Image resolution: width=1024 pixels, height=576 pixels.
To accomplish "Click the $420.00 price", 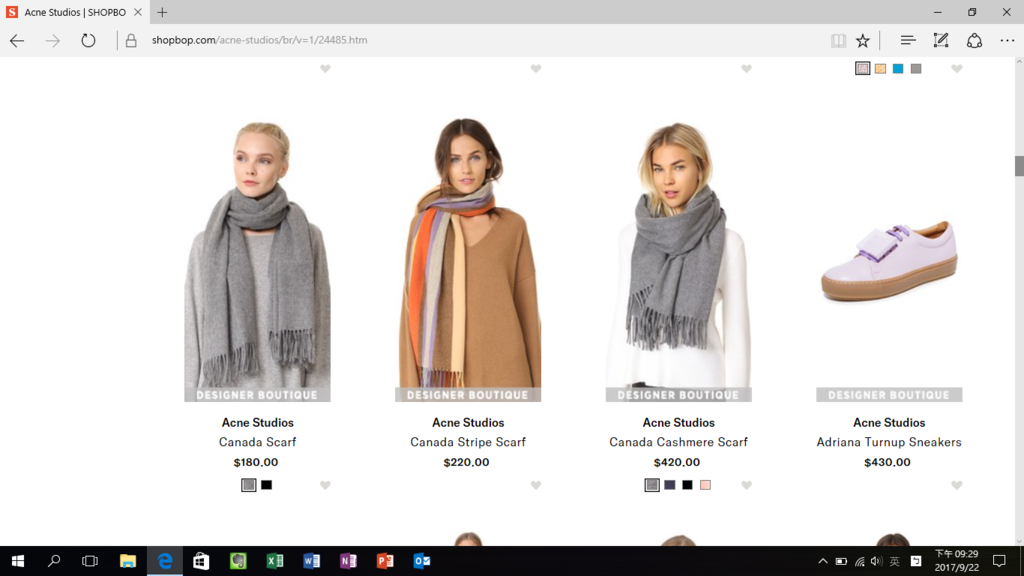I will (x=677, y=462).
